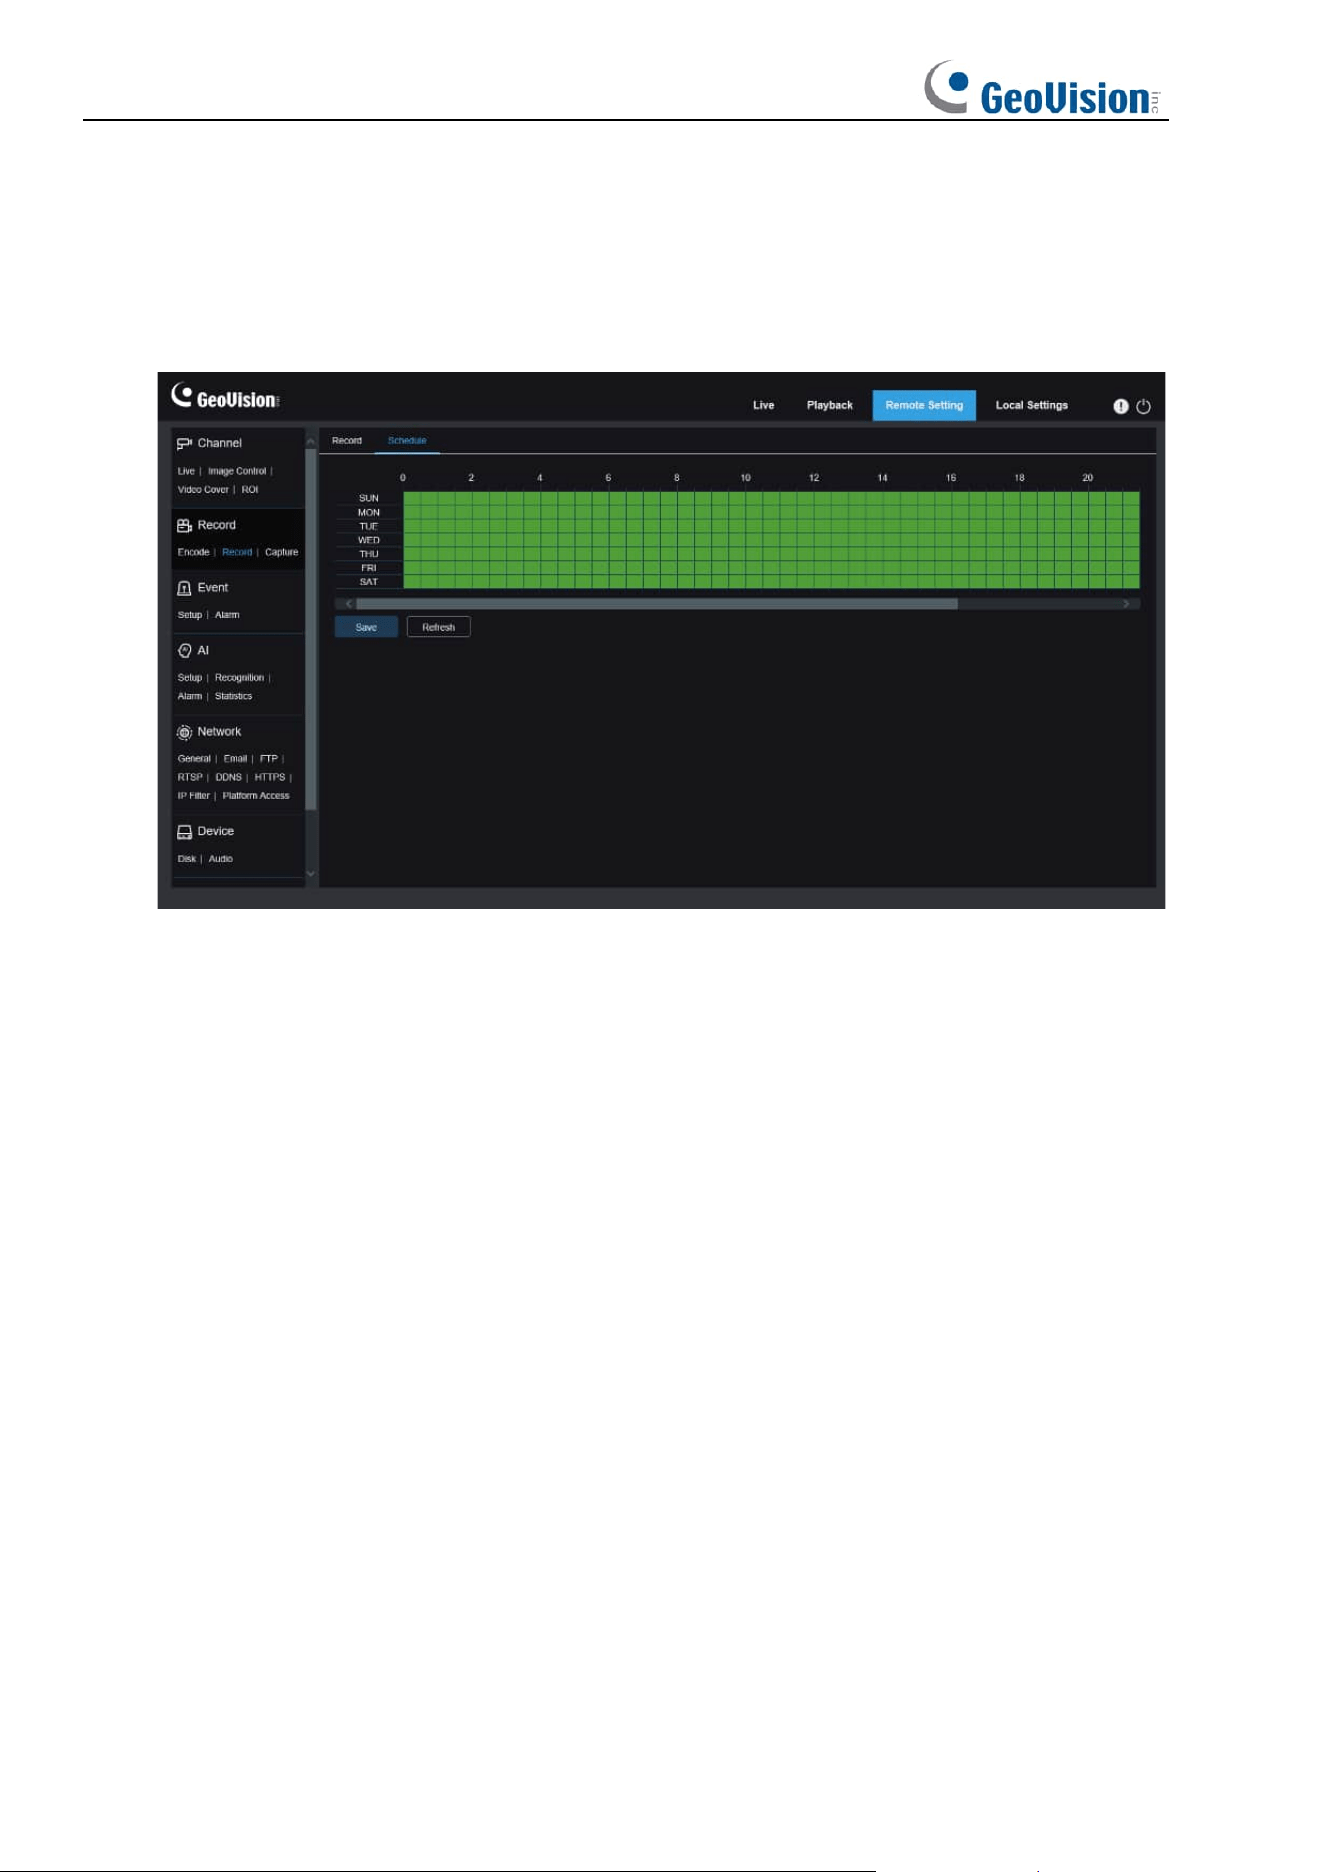Image resolution: width=1324 pixels, height=1872 pixels.
Task: Click the Network globe icon
Action: click(184, 732)
